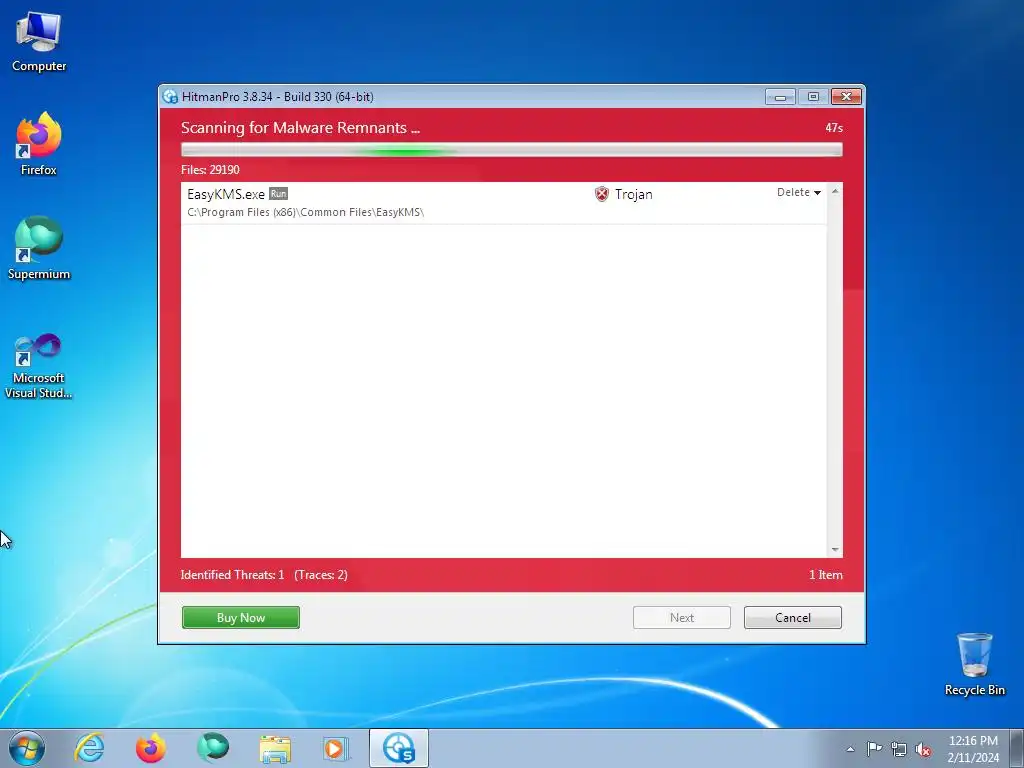Open Internet Explorer from the taskbar
Screen dimensions: 1024x768
pos(89,748)
